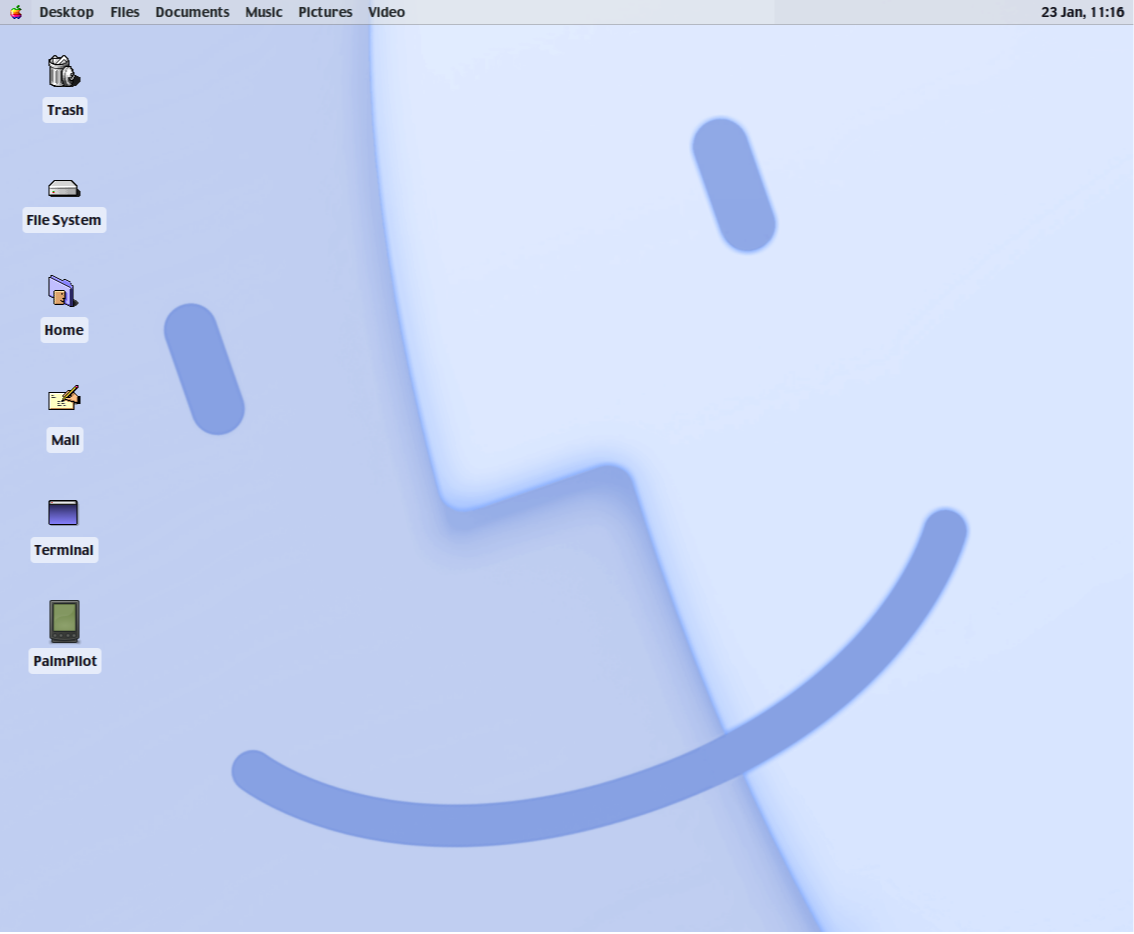Select the Terminal desktop icon
The width and height of the screenshot is (1134, 934).
click(63, 512)
